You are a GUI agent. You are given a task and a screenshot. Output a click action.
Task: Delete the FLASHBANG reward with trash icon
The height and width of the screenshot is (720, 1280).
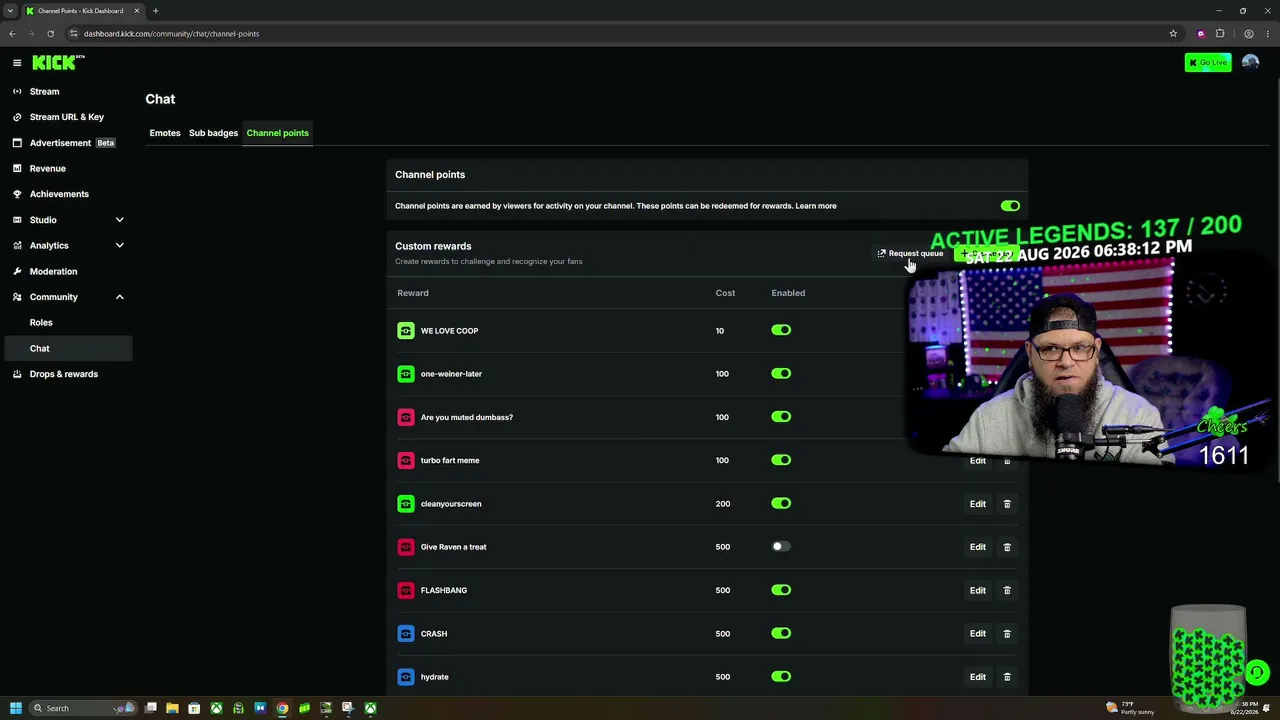coord(1007,590)
